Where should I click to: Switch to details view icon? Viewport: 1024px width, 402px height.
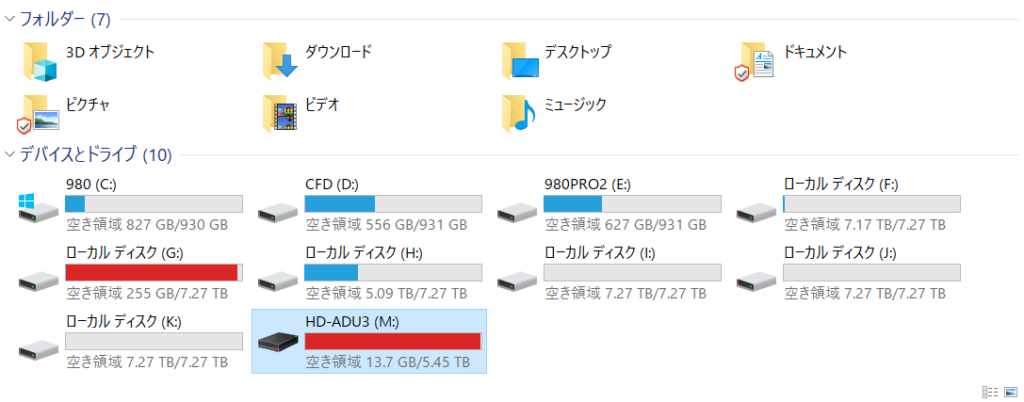click(990, 392)
